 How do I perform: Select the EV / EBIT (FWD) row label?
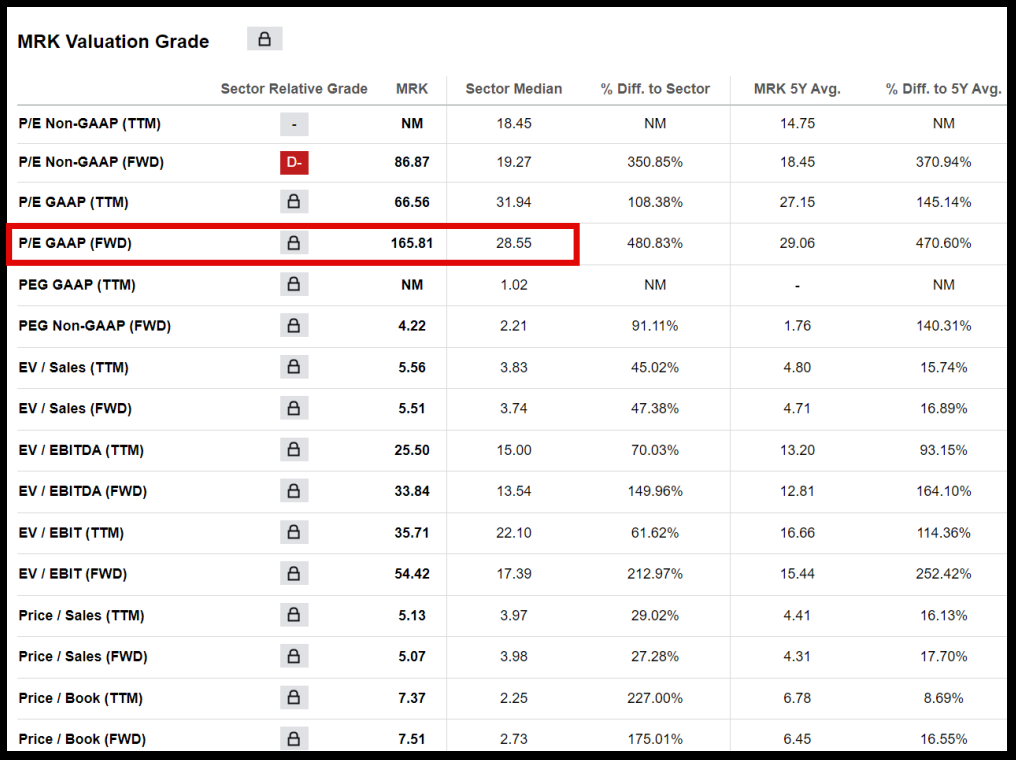[x=73, y=573]
